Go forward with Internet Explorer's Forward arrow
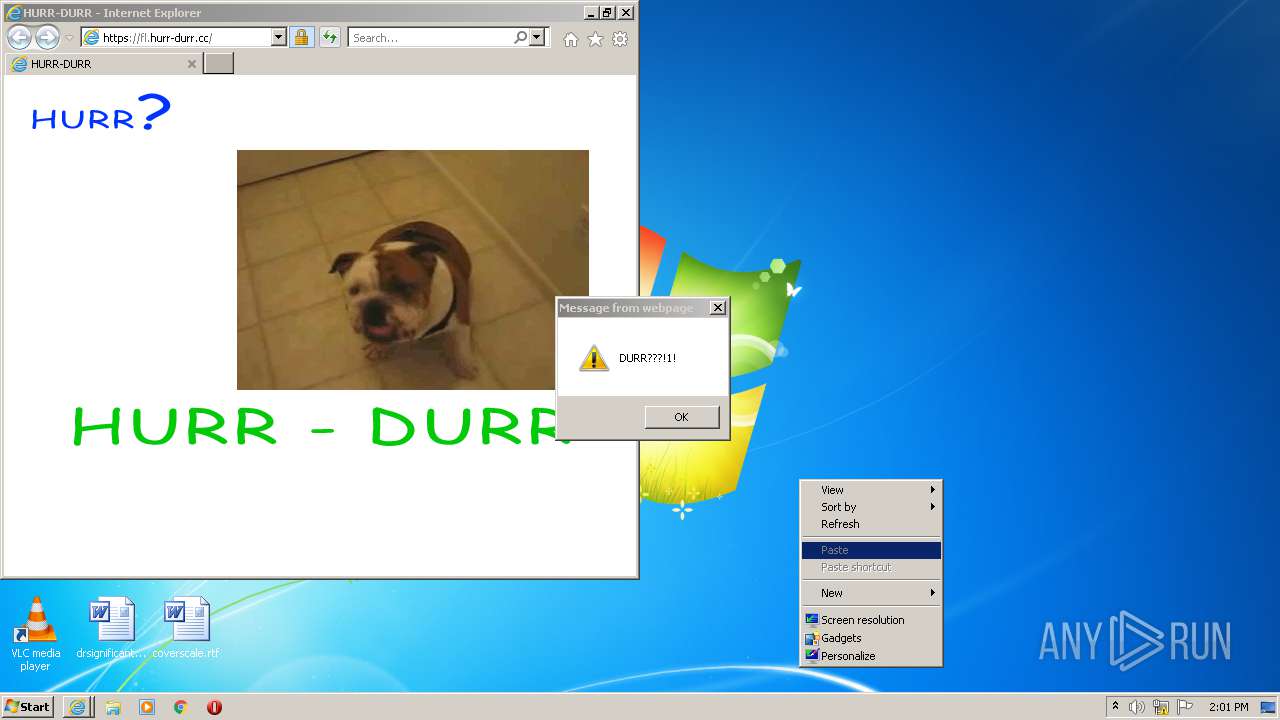This screenshot has width=1280, height=720. point(47,38)
